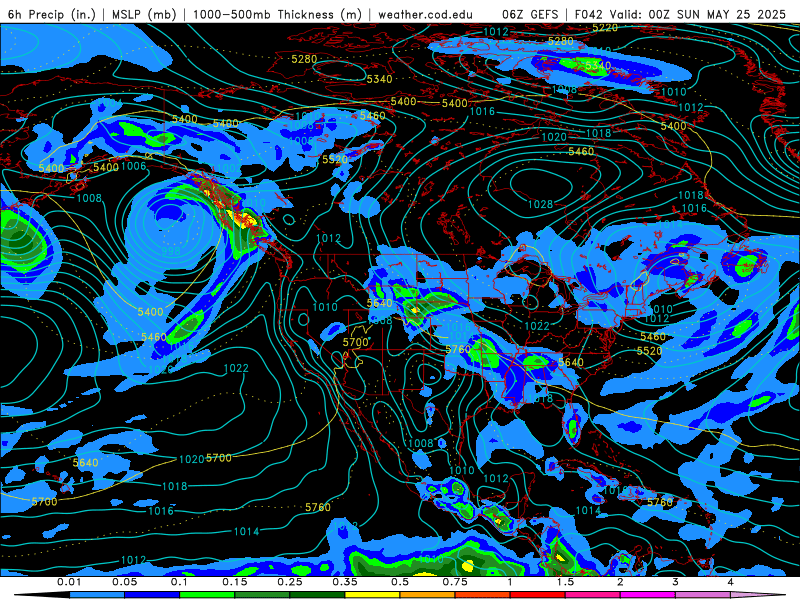Viewport: 800px width, 600px height.
Task: Click the "6h Precip (in.)" header label
Action: tap(52, 14)
